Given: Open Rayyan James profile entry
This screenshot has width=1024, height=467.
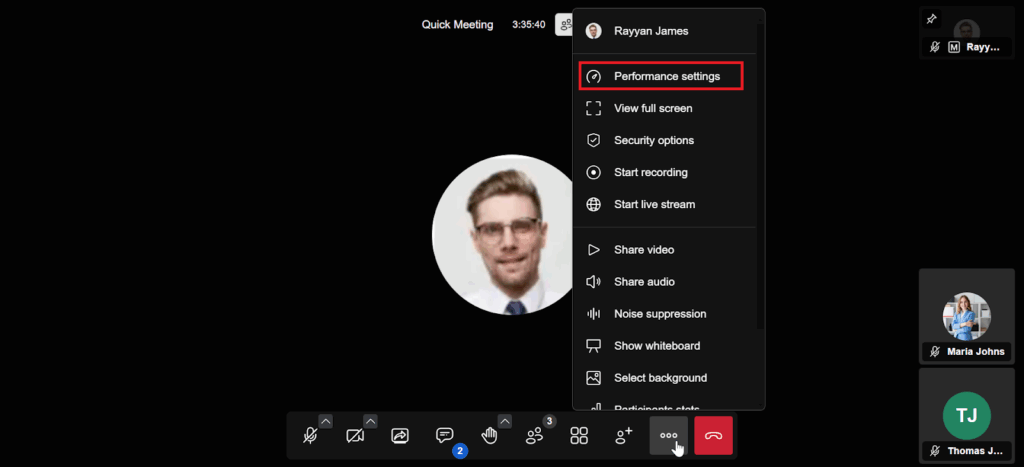Looking at the screenshot, I should pos(650,31).
